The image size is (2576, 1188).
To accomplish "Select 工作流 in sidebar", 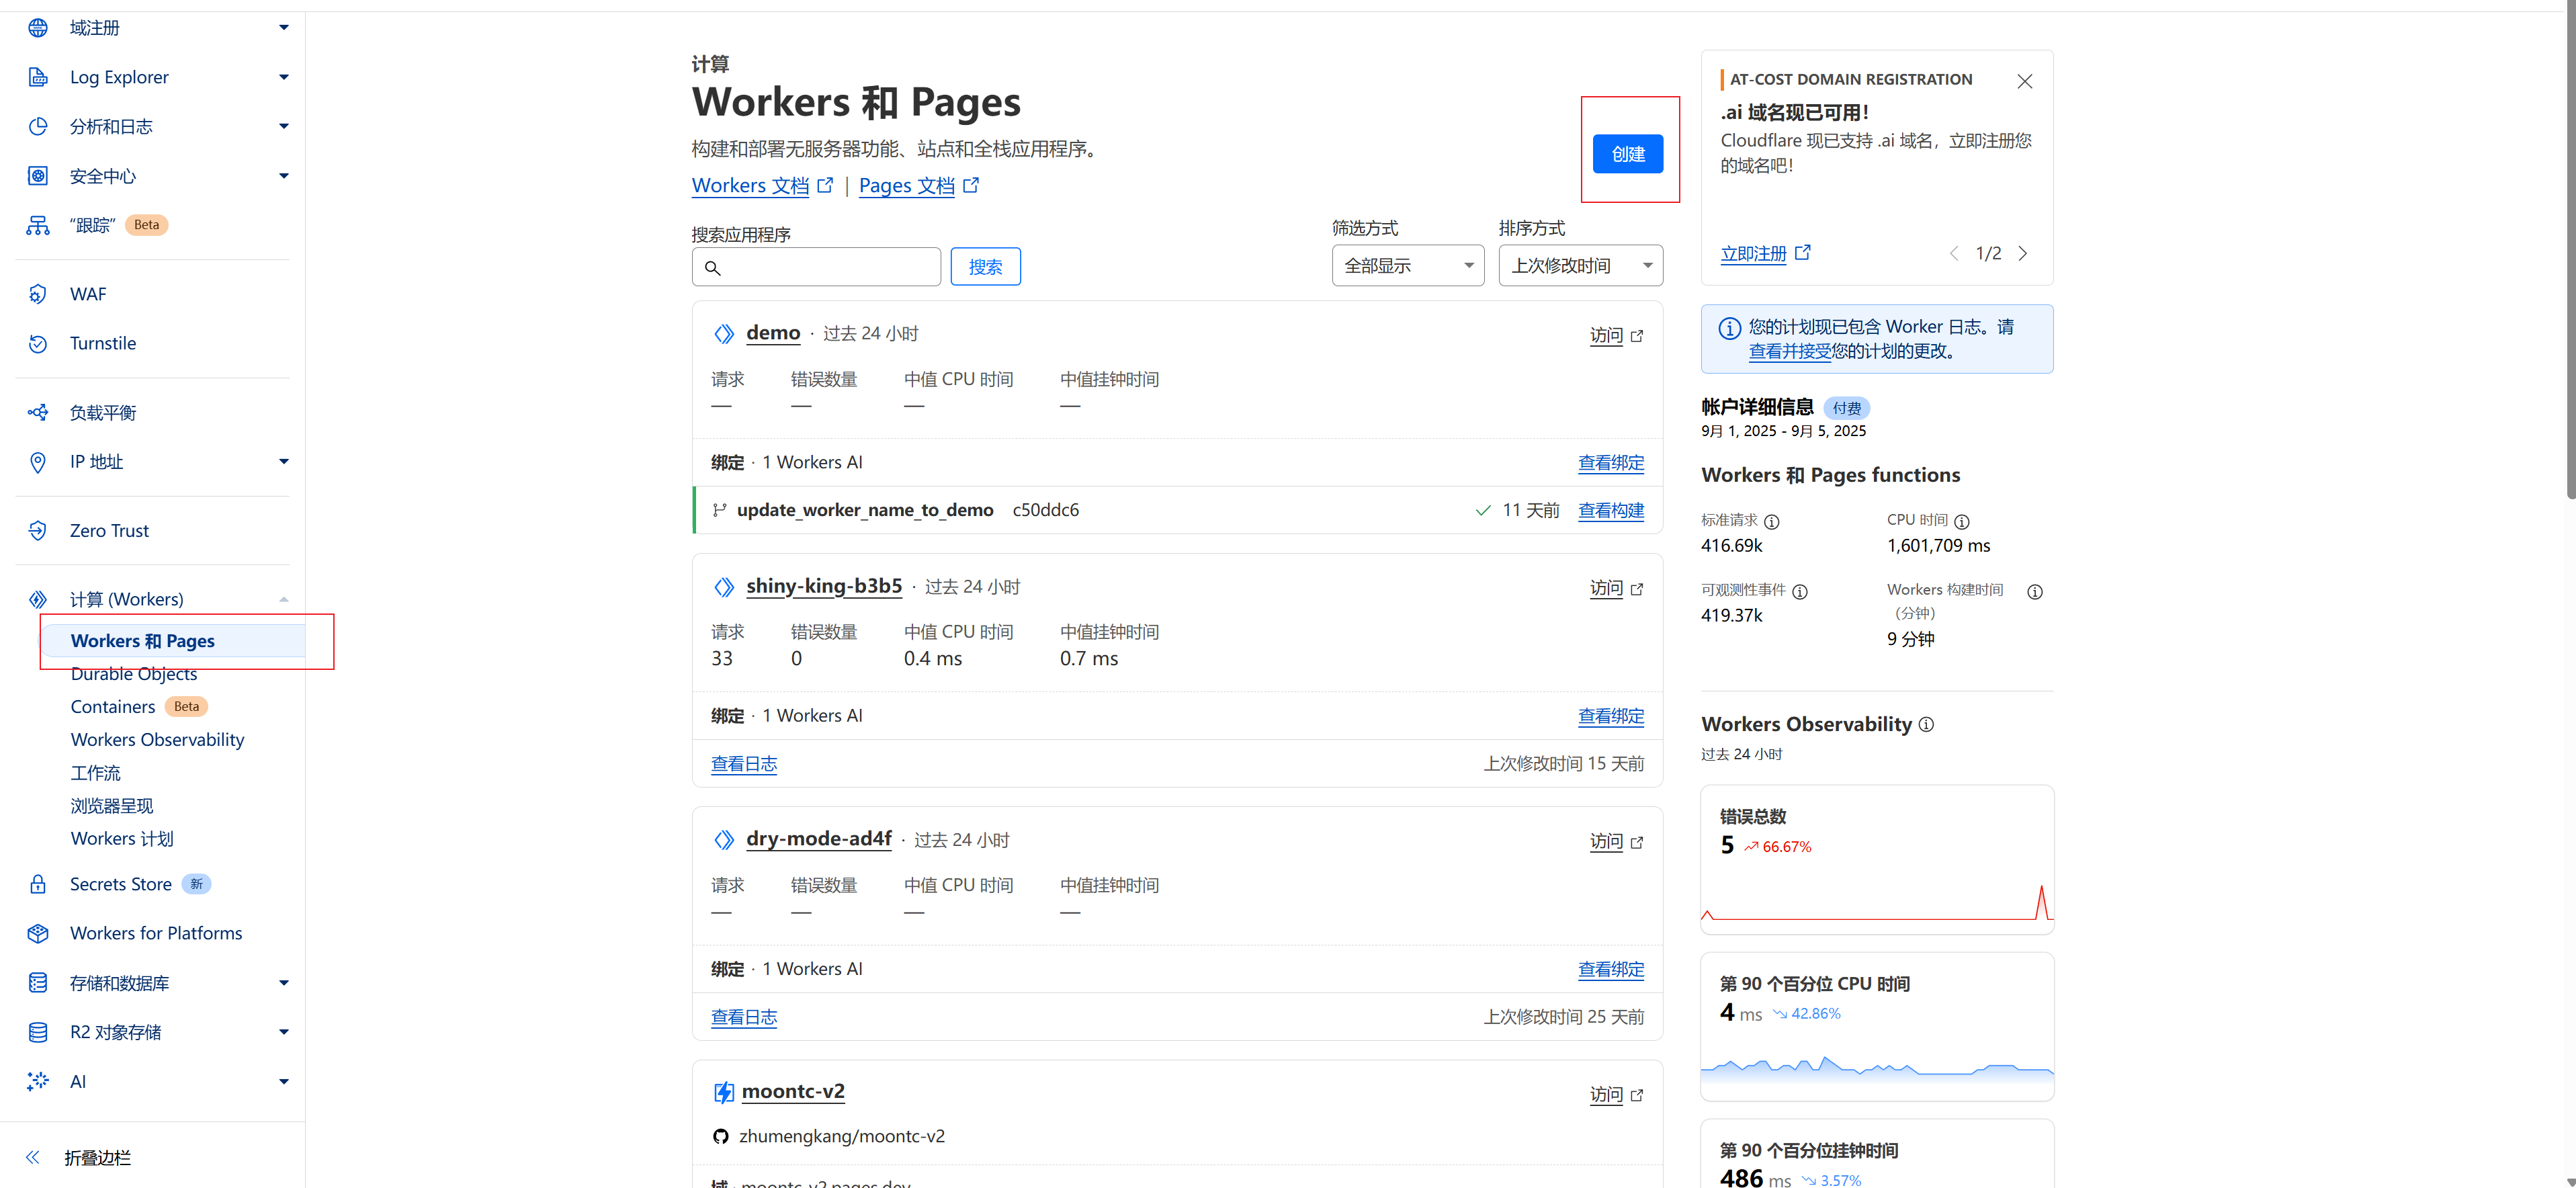I will pyautogui.click(x=95, y=773).
